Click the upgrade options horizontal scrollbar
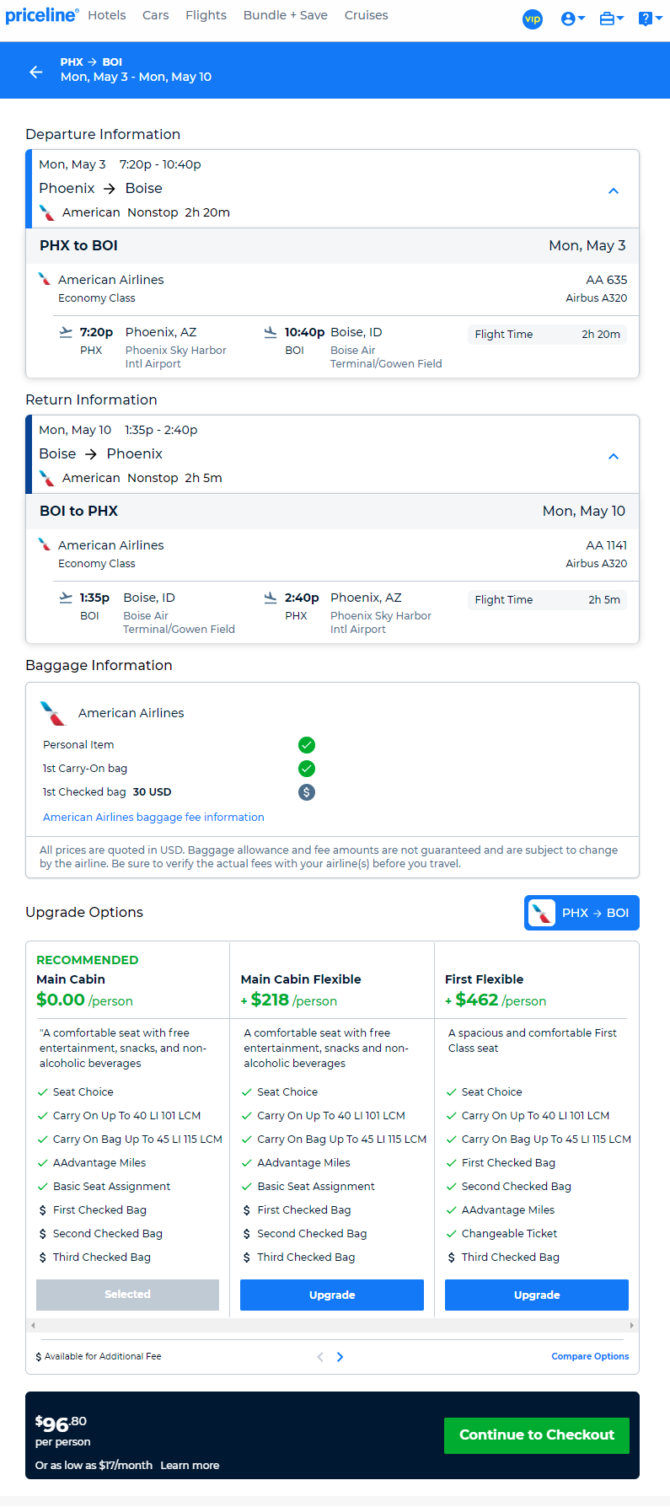Image resolution: width=670 pixels, height=1507 pixels. (332, 1326)
